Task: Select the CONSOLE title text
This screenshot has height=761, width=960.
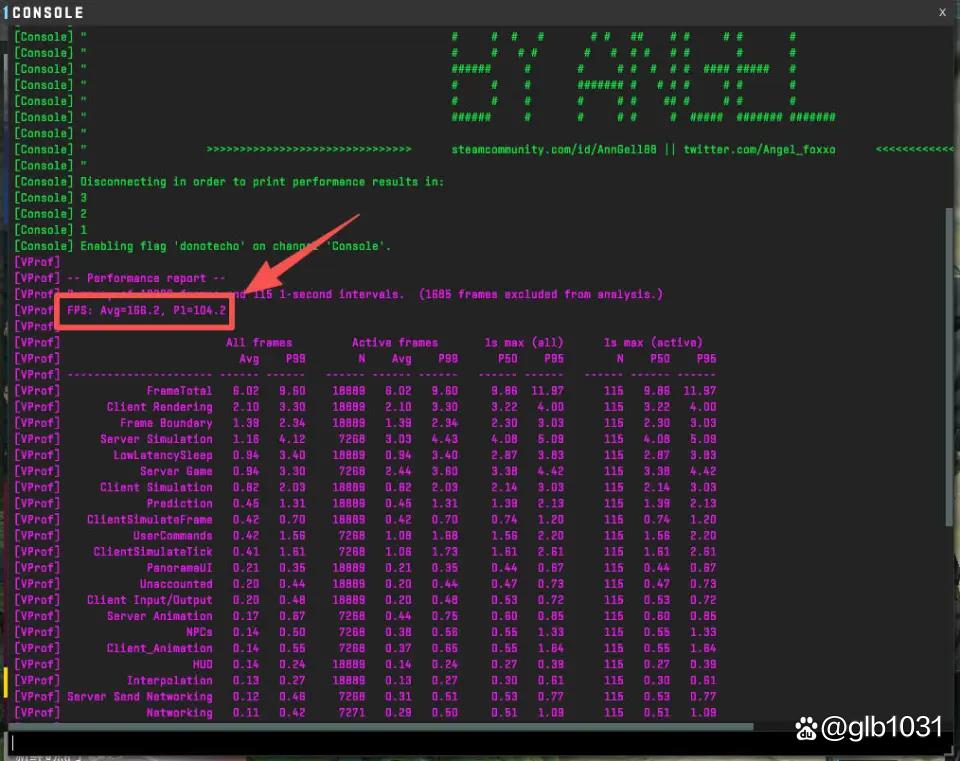Action: click(x=48, y=12)
